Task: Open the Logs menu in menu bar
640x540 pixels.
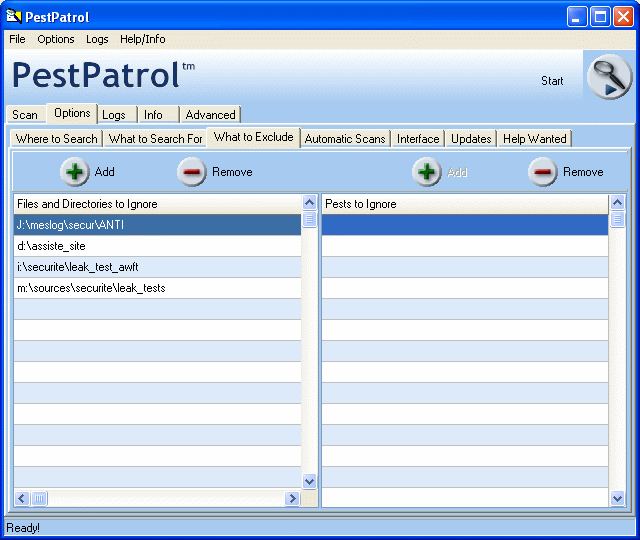Action: [x=97, y=39]
